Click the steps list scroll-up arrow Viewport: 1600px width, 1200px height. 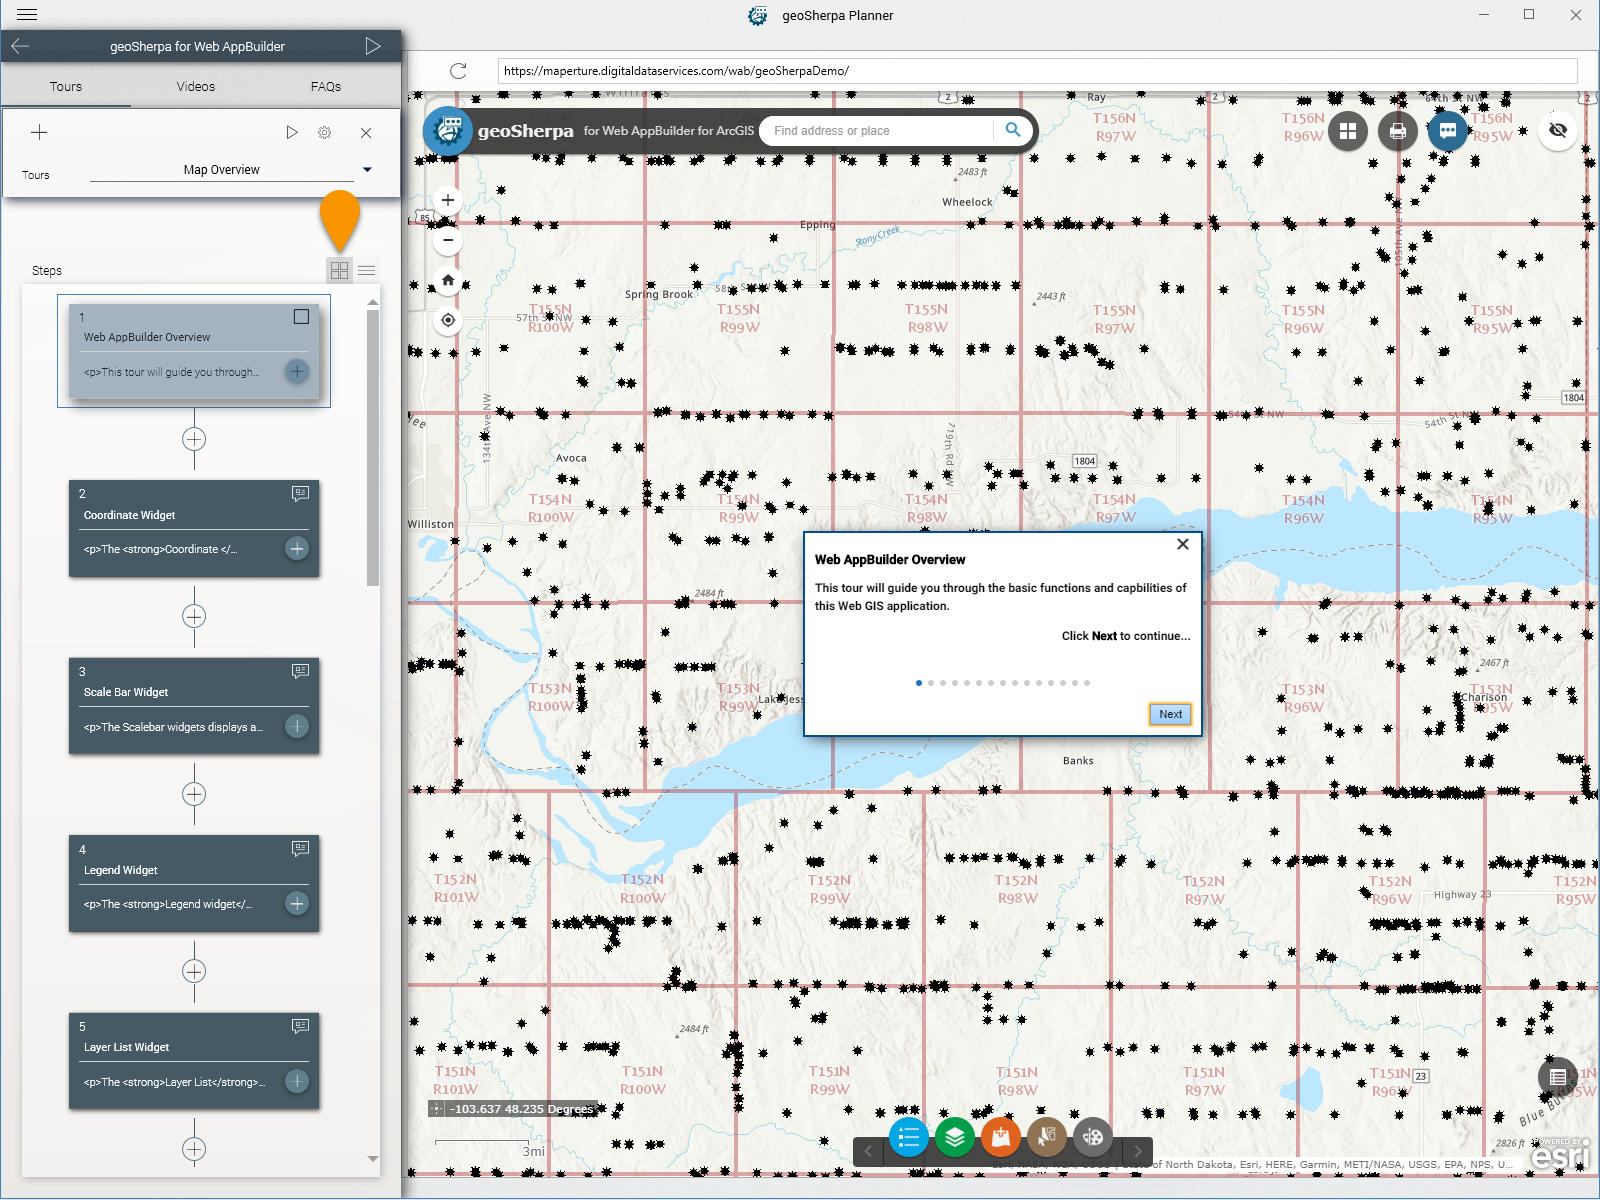click(x=373, y=302)
